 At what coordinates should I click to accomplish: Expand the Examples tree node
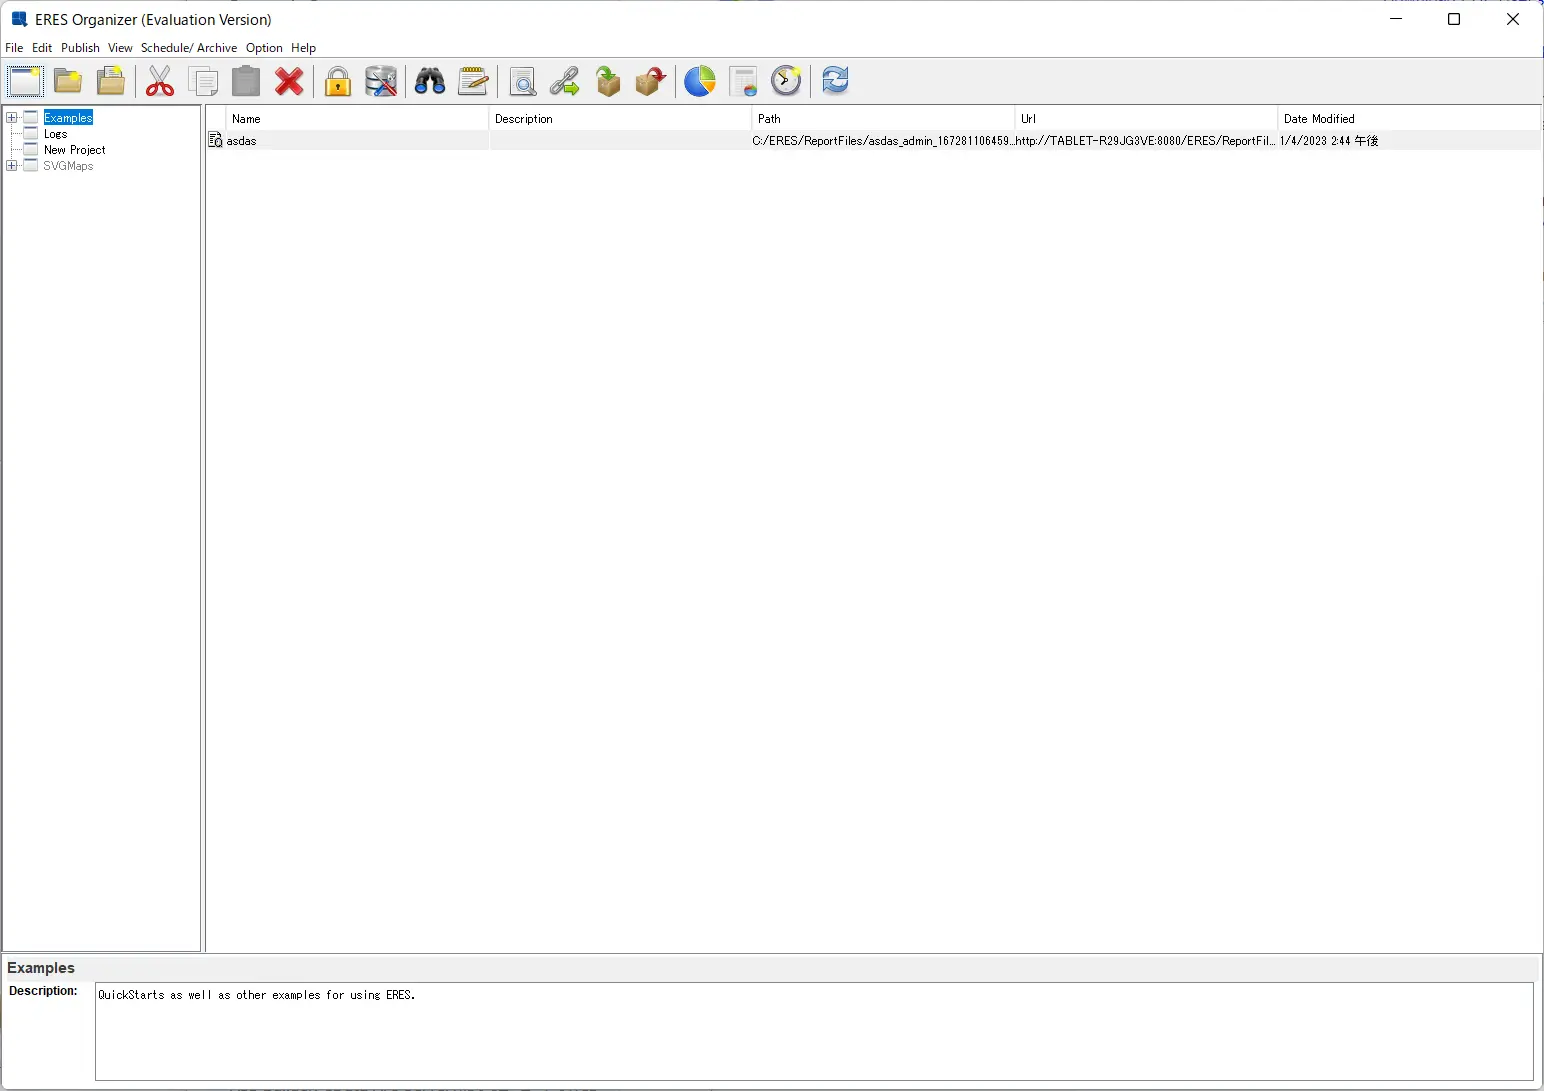tap(12, 118)
